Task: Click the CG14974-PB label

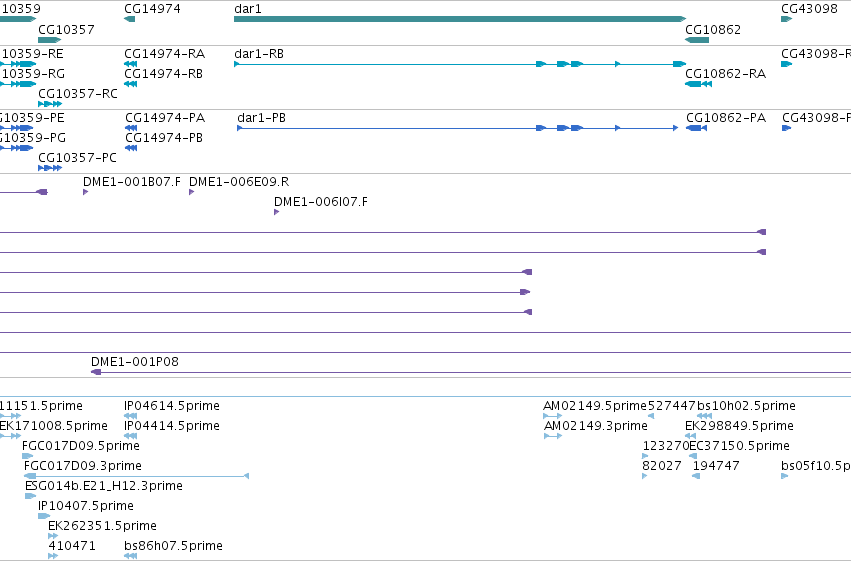Action: click(x=164, y=138)
